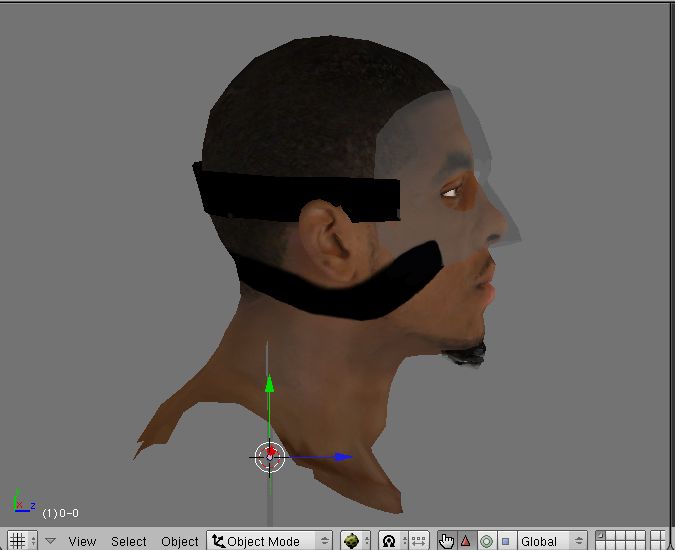
Task: Open the viewport draw type selector
Action: 355,541
